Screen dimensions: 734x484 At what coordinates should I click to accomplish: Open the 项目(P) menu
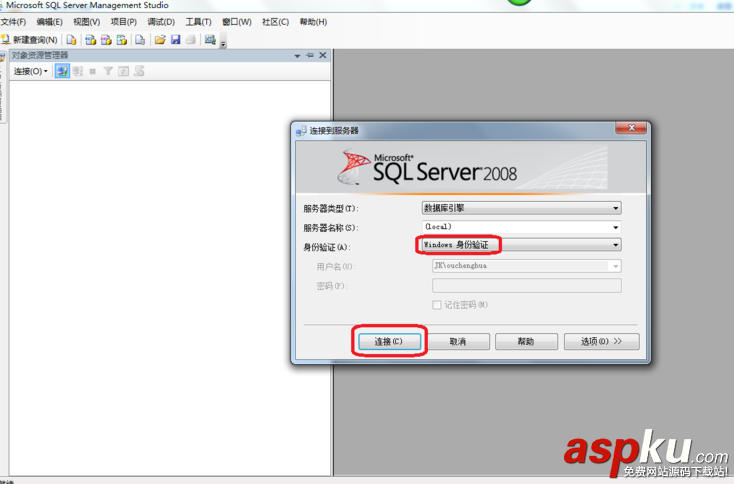click(124, 22)
